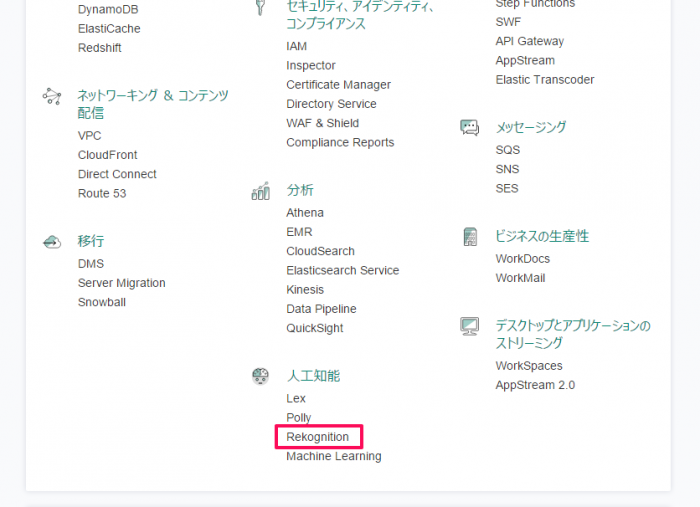This screenshot has height=507, width=700.
Task: Open the Redshift service
Action: 100,48
